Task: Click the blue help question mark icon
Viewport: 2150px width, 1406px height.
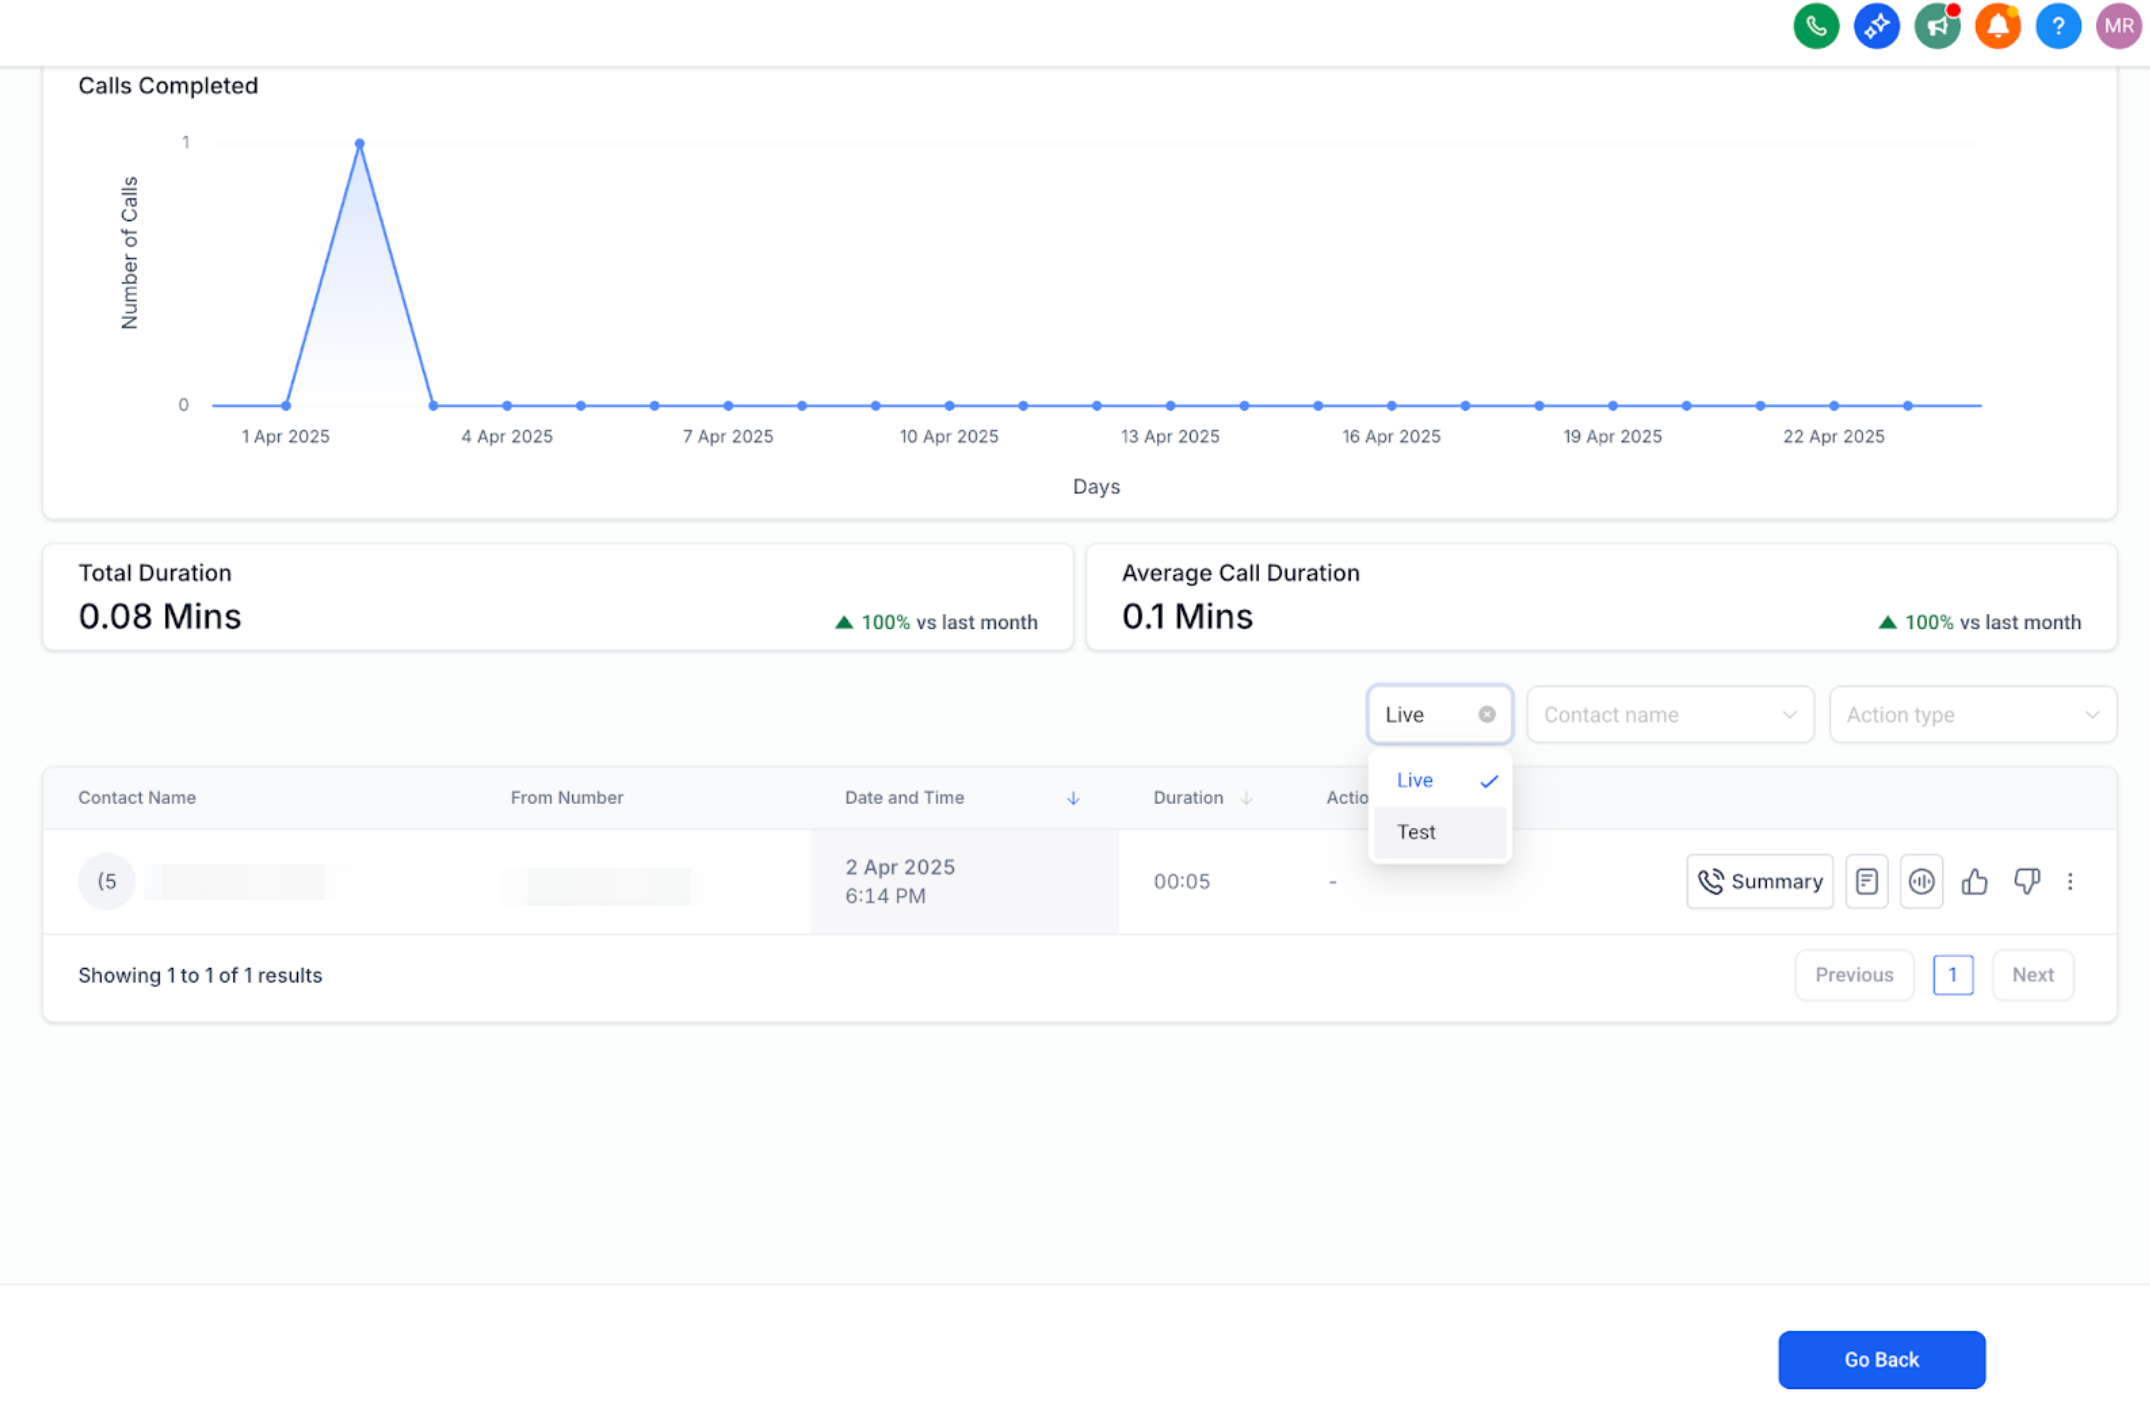Action: coord(2058,27)
